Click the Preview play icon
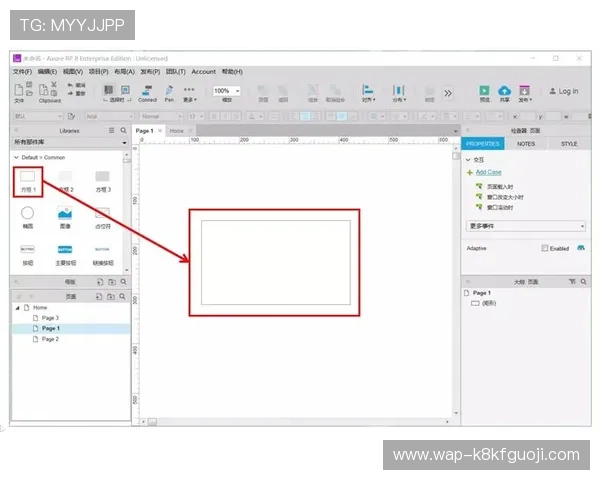The height and width of the screenshot is (480, 600). [x=484, y=90]
